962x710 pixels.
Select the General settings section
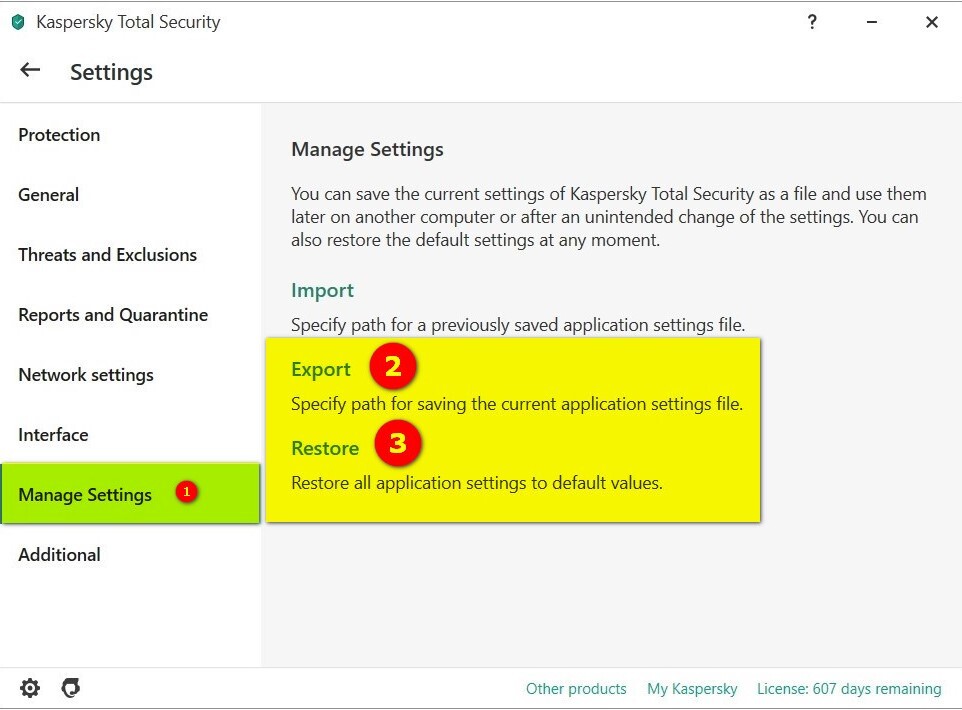click(48, 195)
